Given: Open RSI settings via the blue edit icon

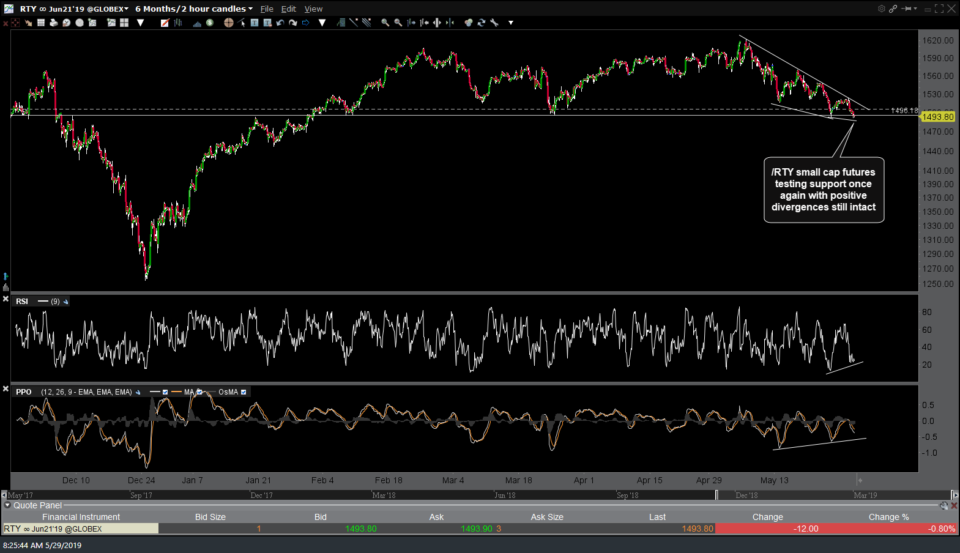Looking at the screenshot, I should [66, 301].
